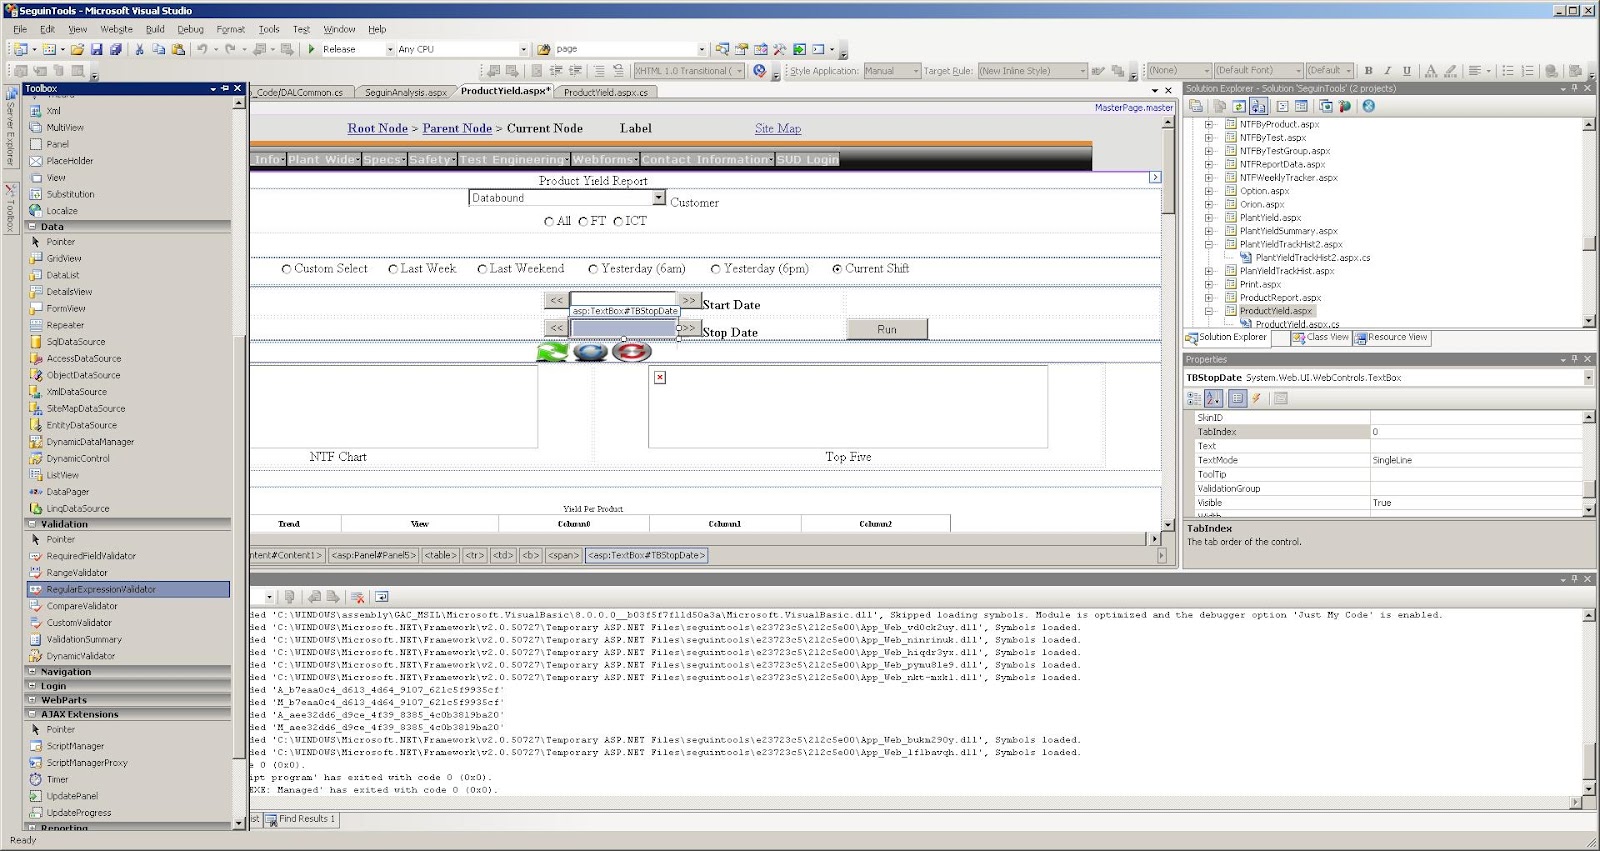This screenshot has height=851, width=1600.
Task: Click View Code icon in Solution Explorer
Action: coord(1282,106)
